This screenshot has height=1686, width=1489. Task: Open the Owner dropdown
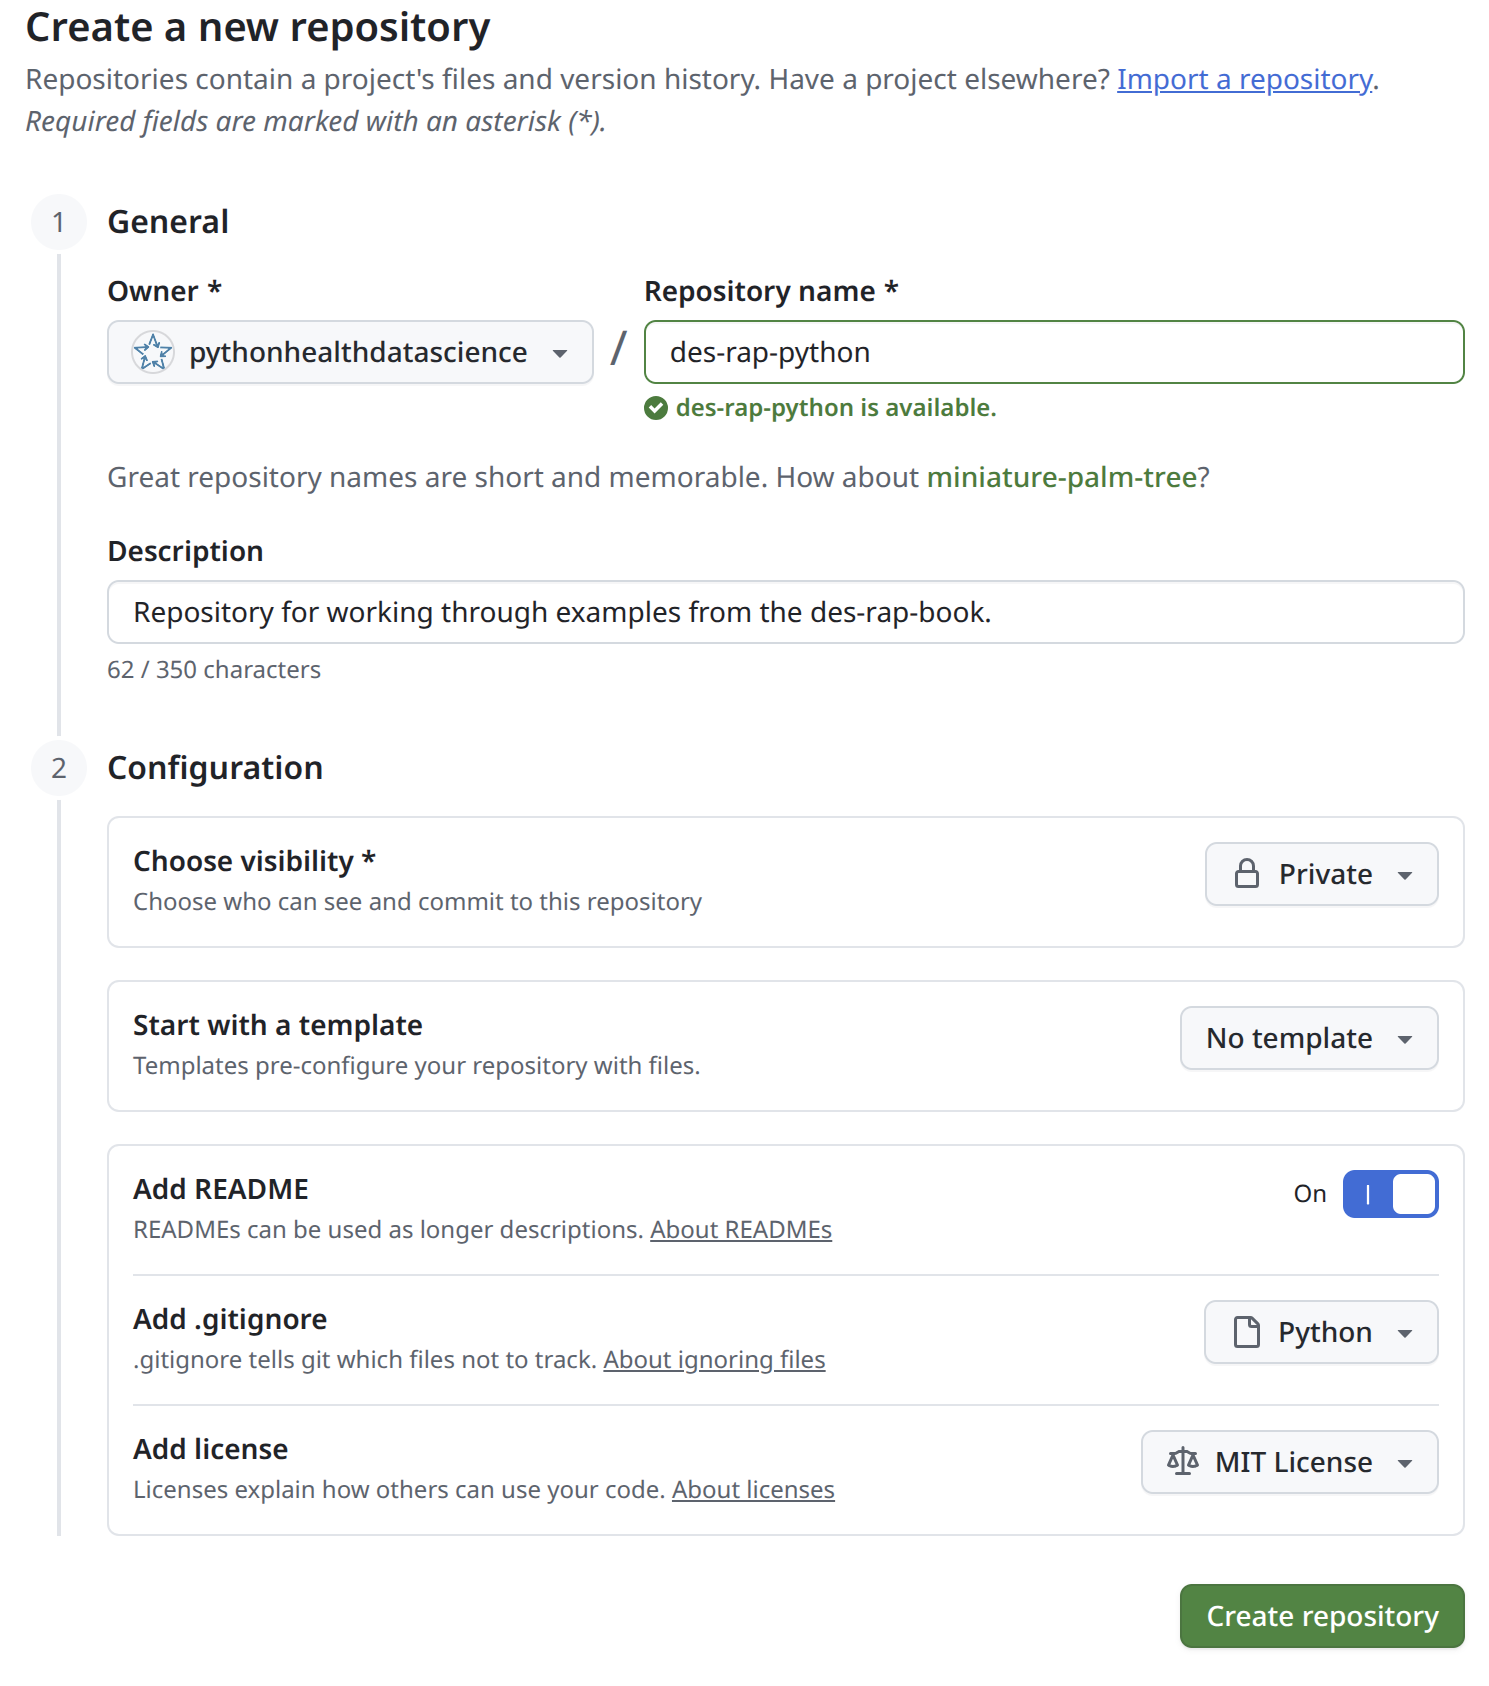[x=350, y=352]
